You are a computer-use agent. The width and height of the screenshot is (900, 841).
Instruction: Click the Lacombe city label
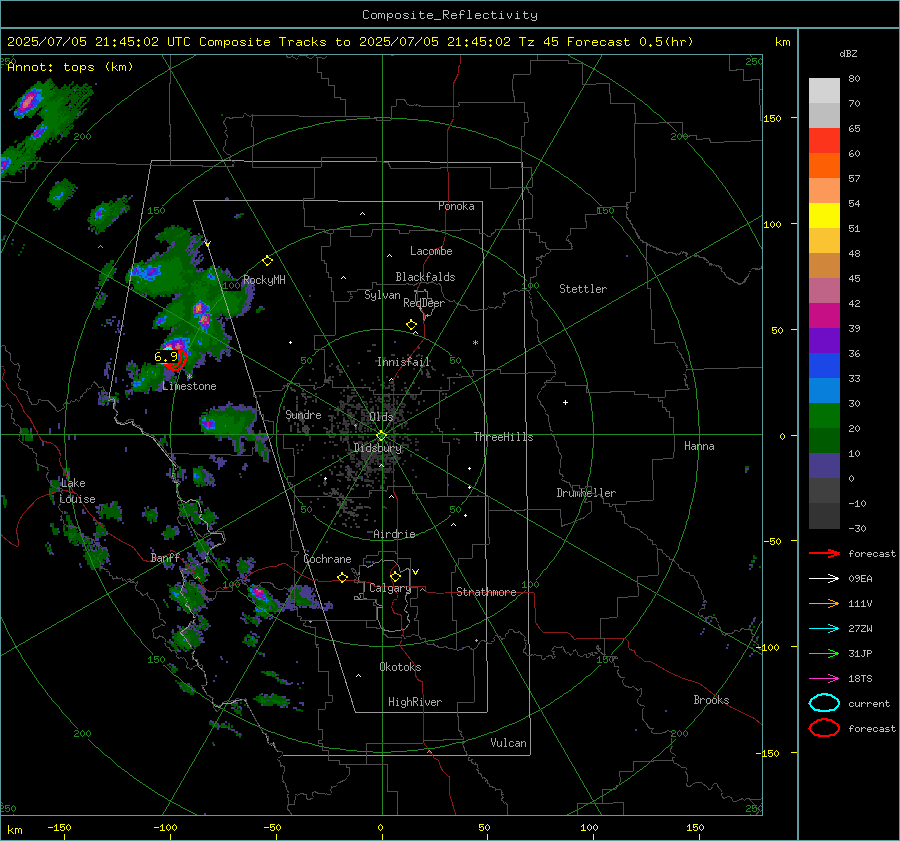[431, 251]
